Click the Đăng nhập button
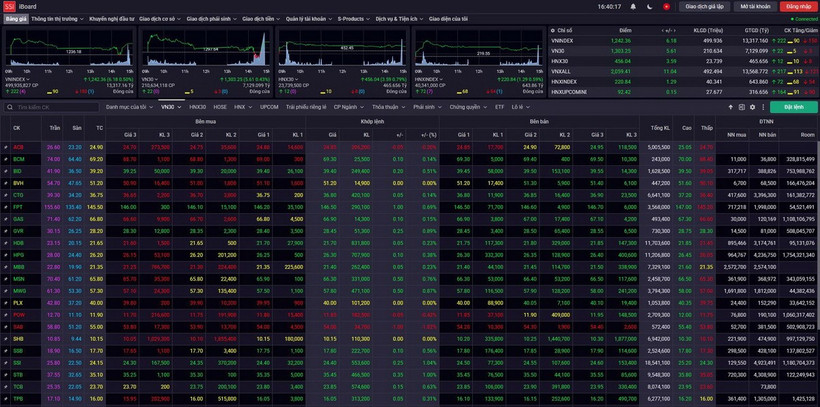 coord(799,6)
